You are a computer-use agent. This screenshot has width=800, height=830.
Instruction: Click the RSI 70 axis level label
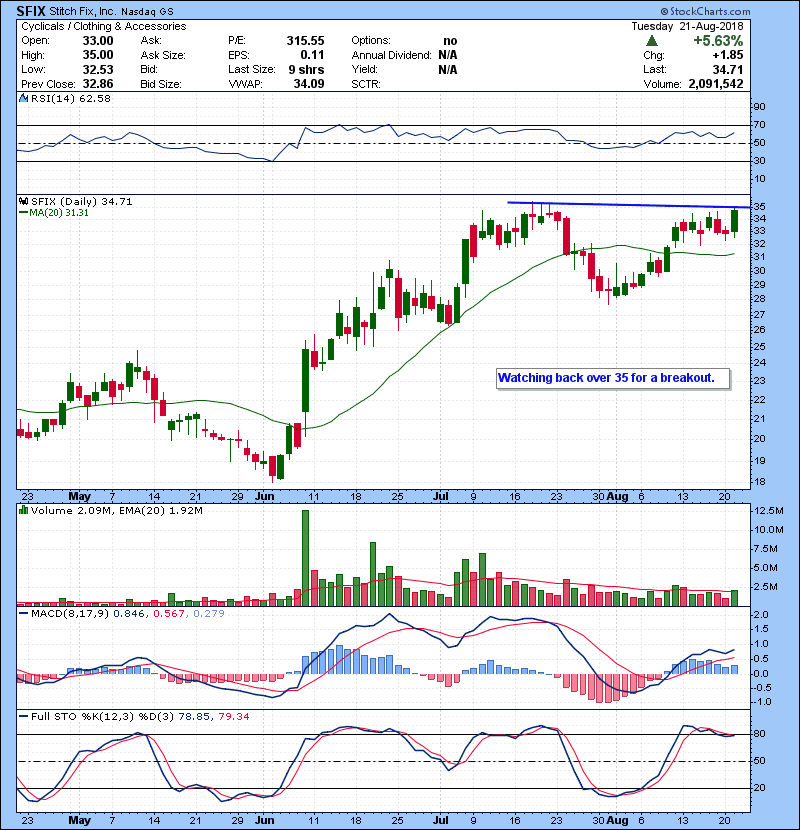tap(759, 124)
